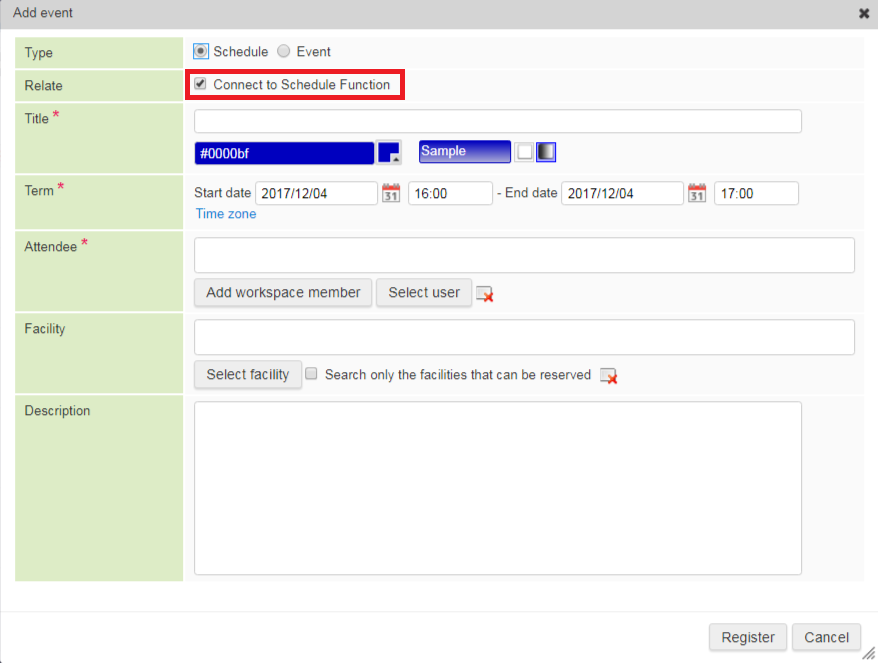Click the start time 16:00 field

(x=449, y=193)
